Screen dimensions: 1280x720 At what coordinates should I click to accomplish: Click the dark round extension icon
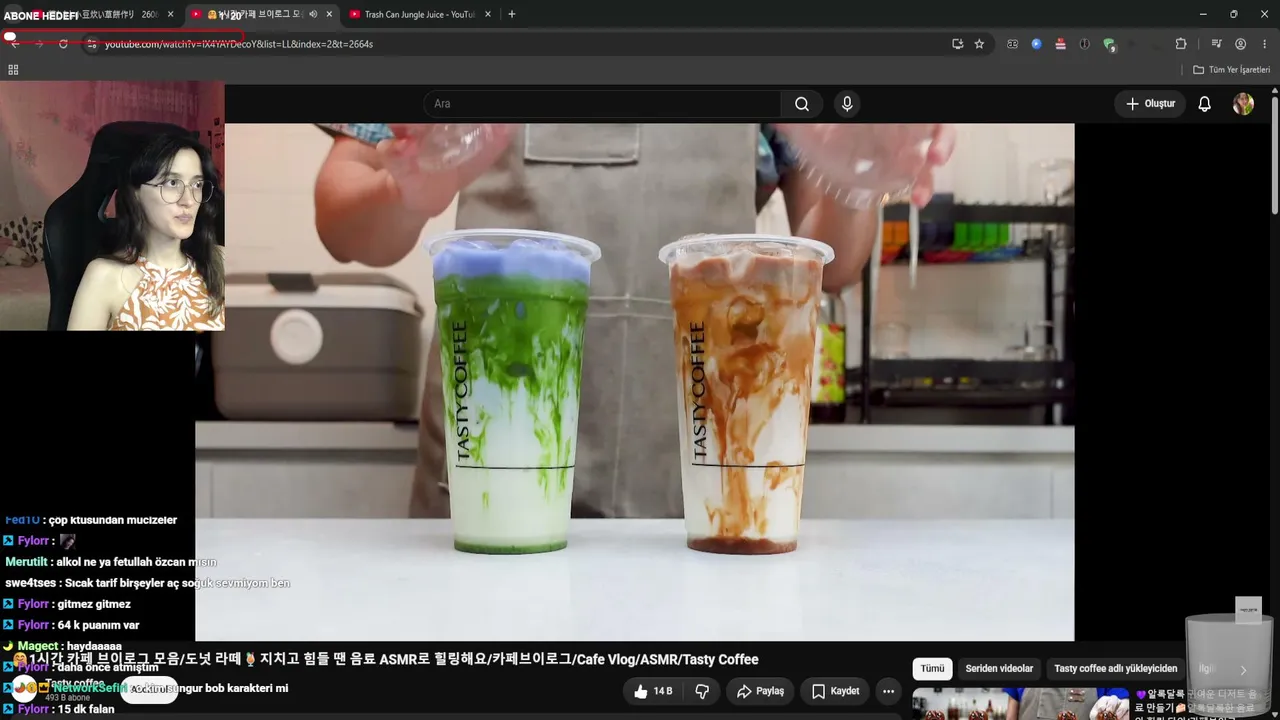point(1084,44)
